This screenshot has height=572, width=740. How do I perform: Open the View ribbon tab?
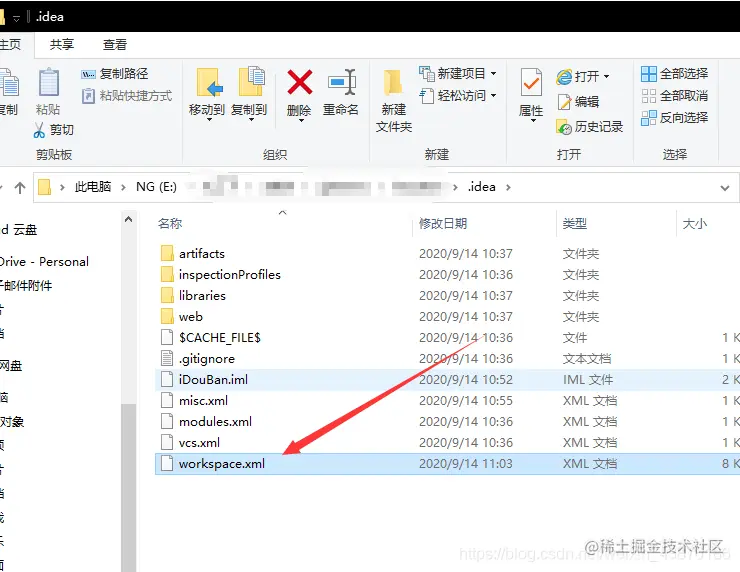115,44
